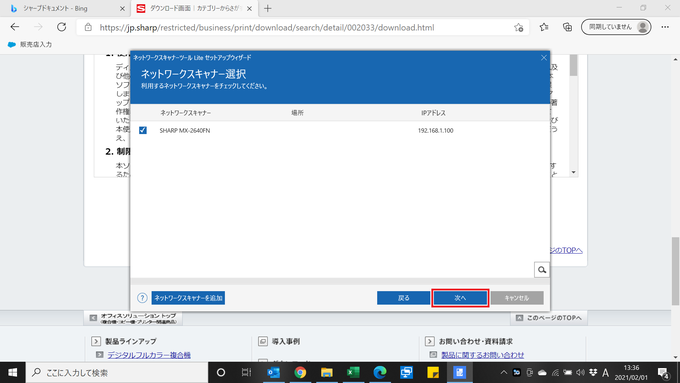This screenshot has width=680, height=383.
Task: Open Edge settings and more menu
Action: coord(665,27)
